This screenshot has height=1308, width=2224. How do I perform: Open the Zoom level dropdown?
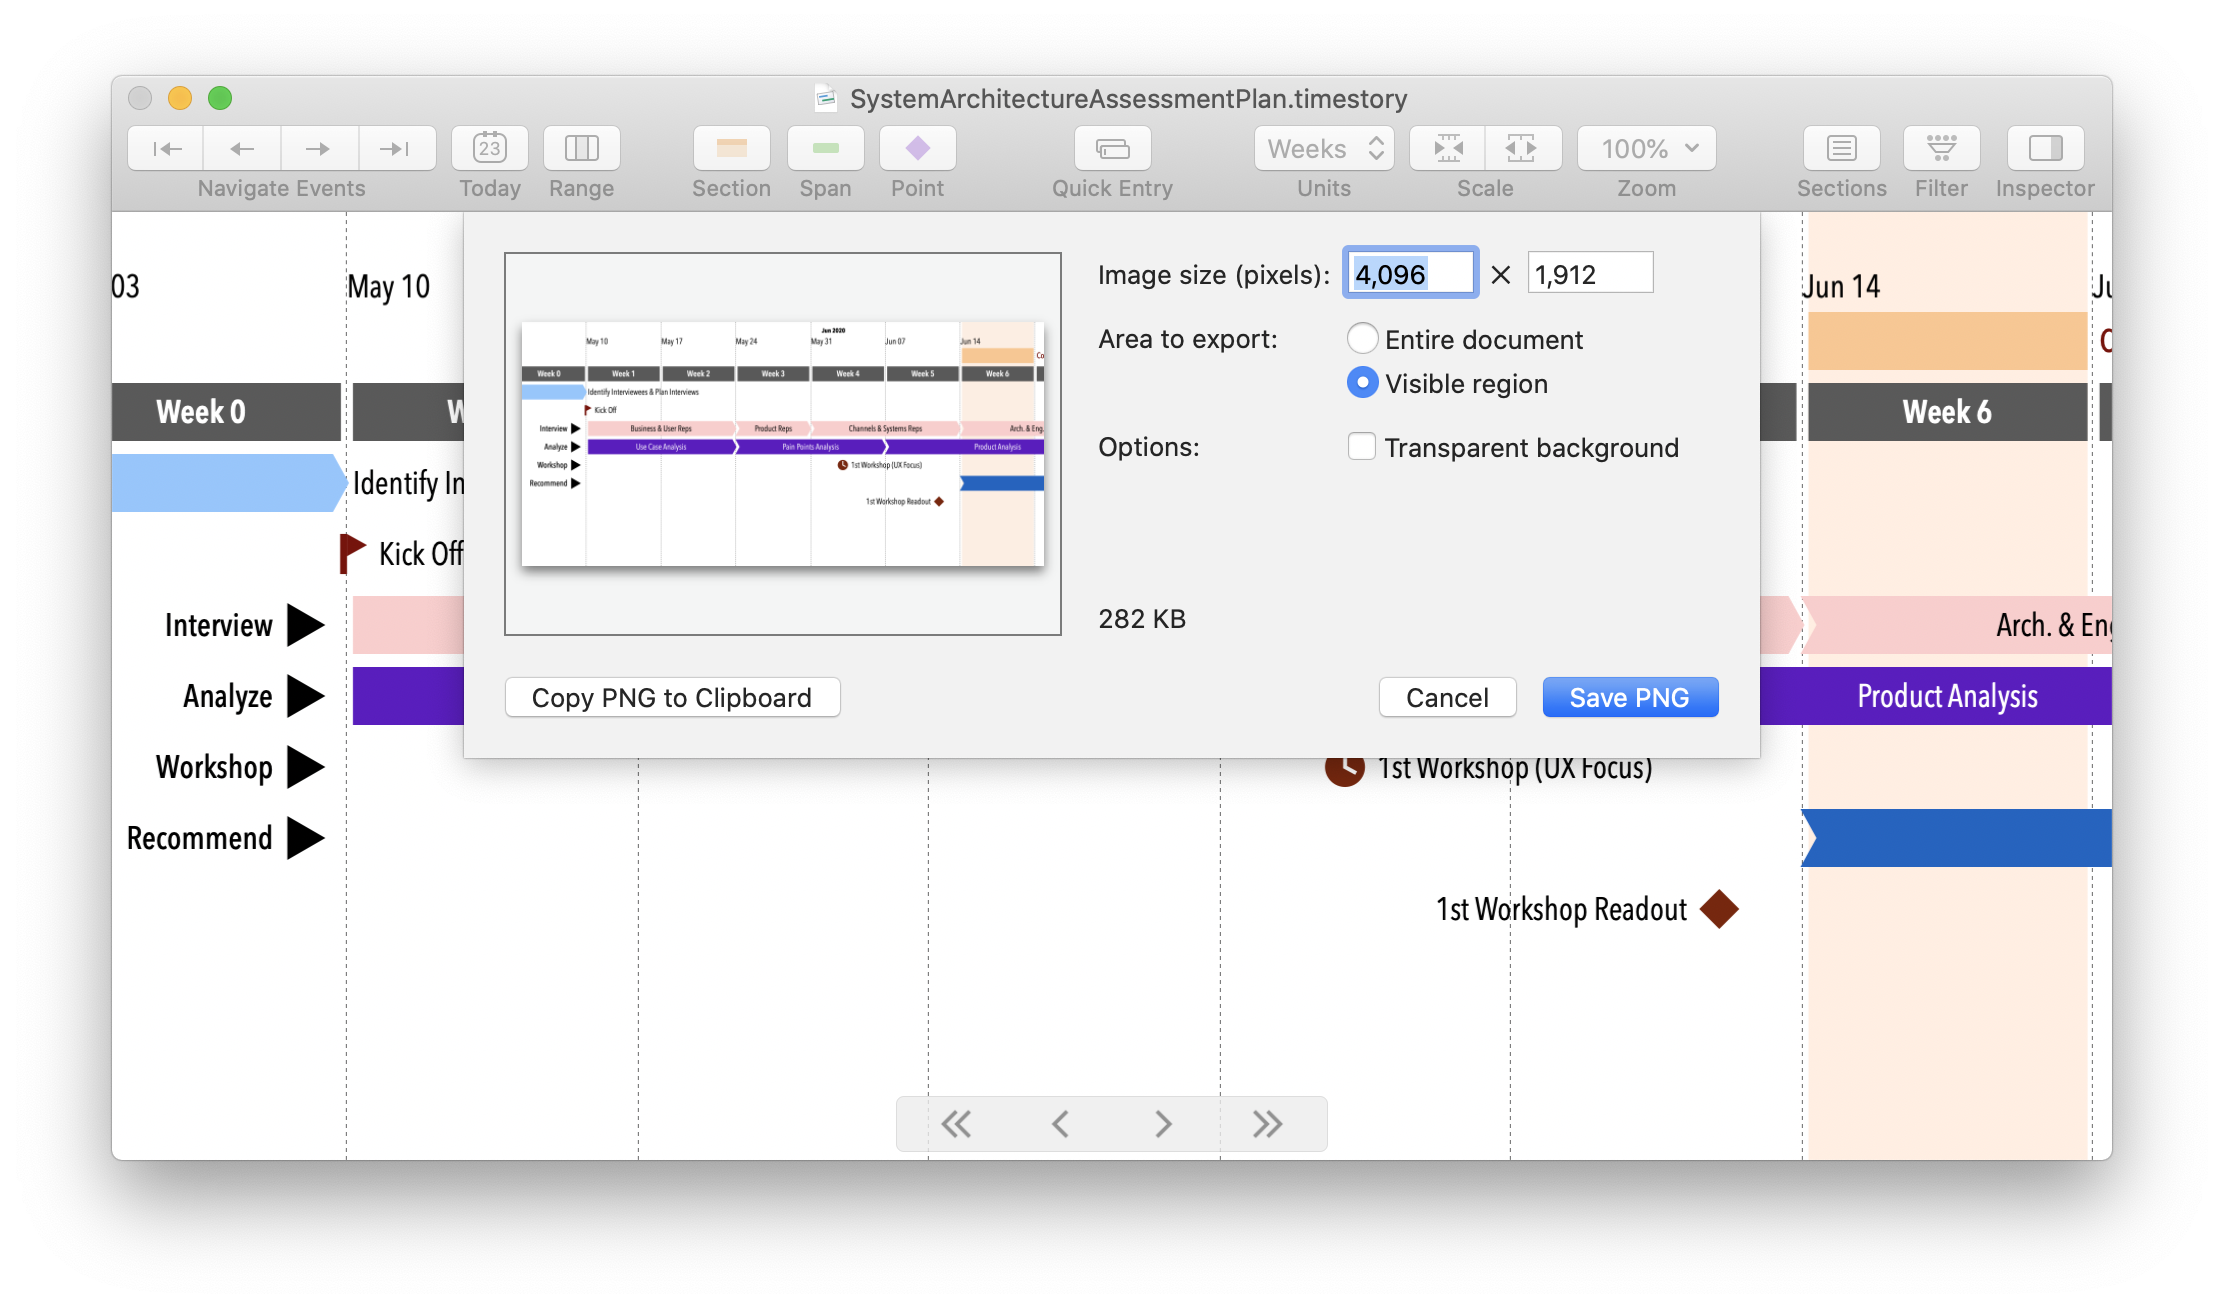tap(1645, 148)
